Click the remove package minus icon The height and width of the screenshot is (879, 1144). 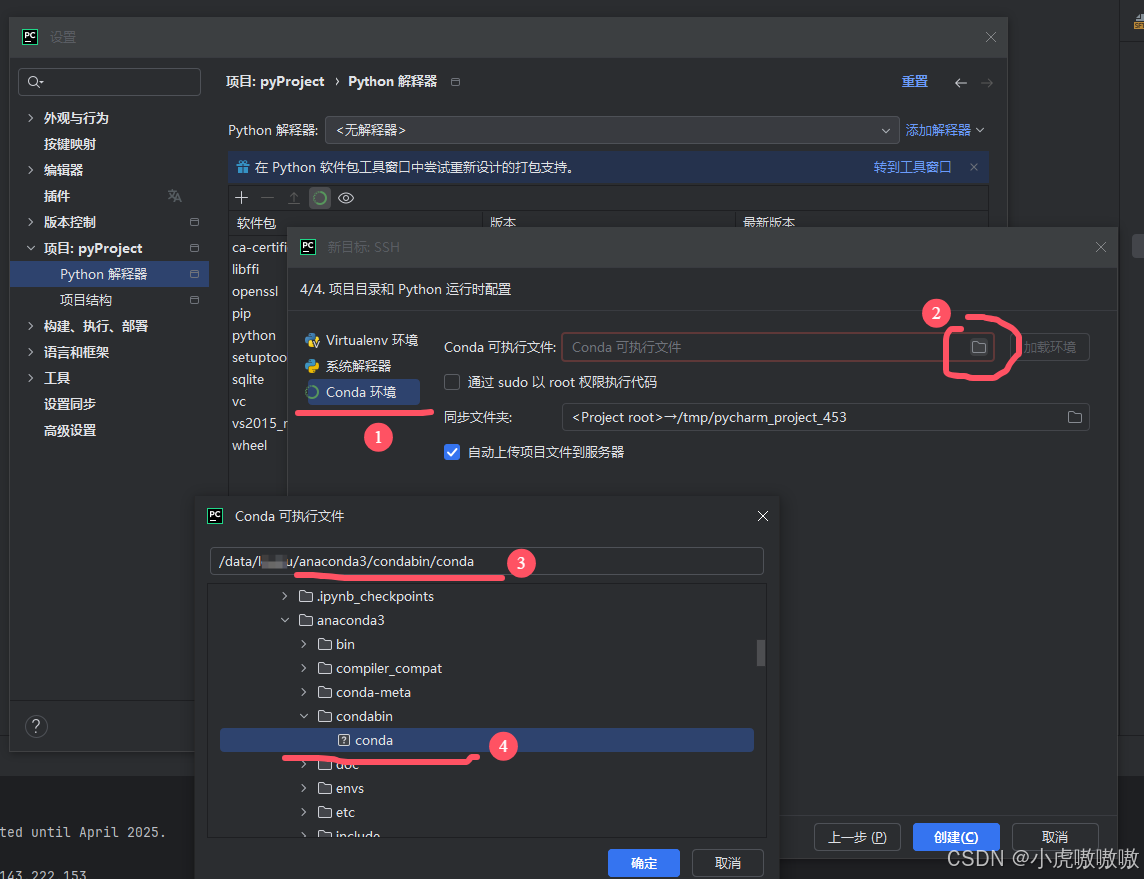(x=268, y=198)
